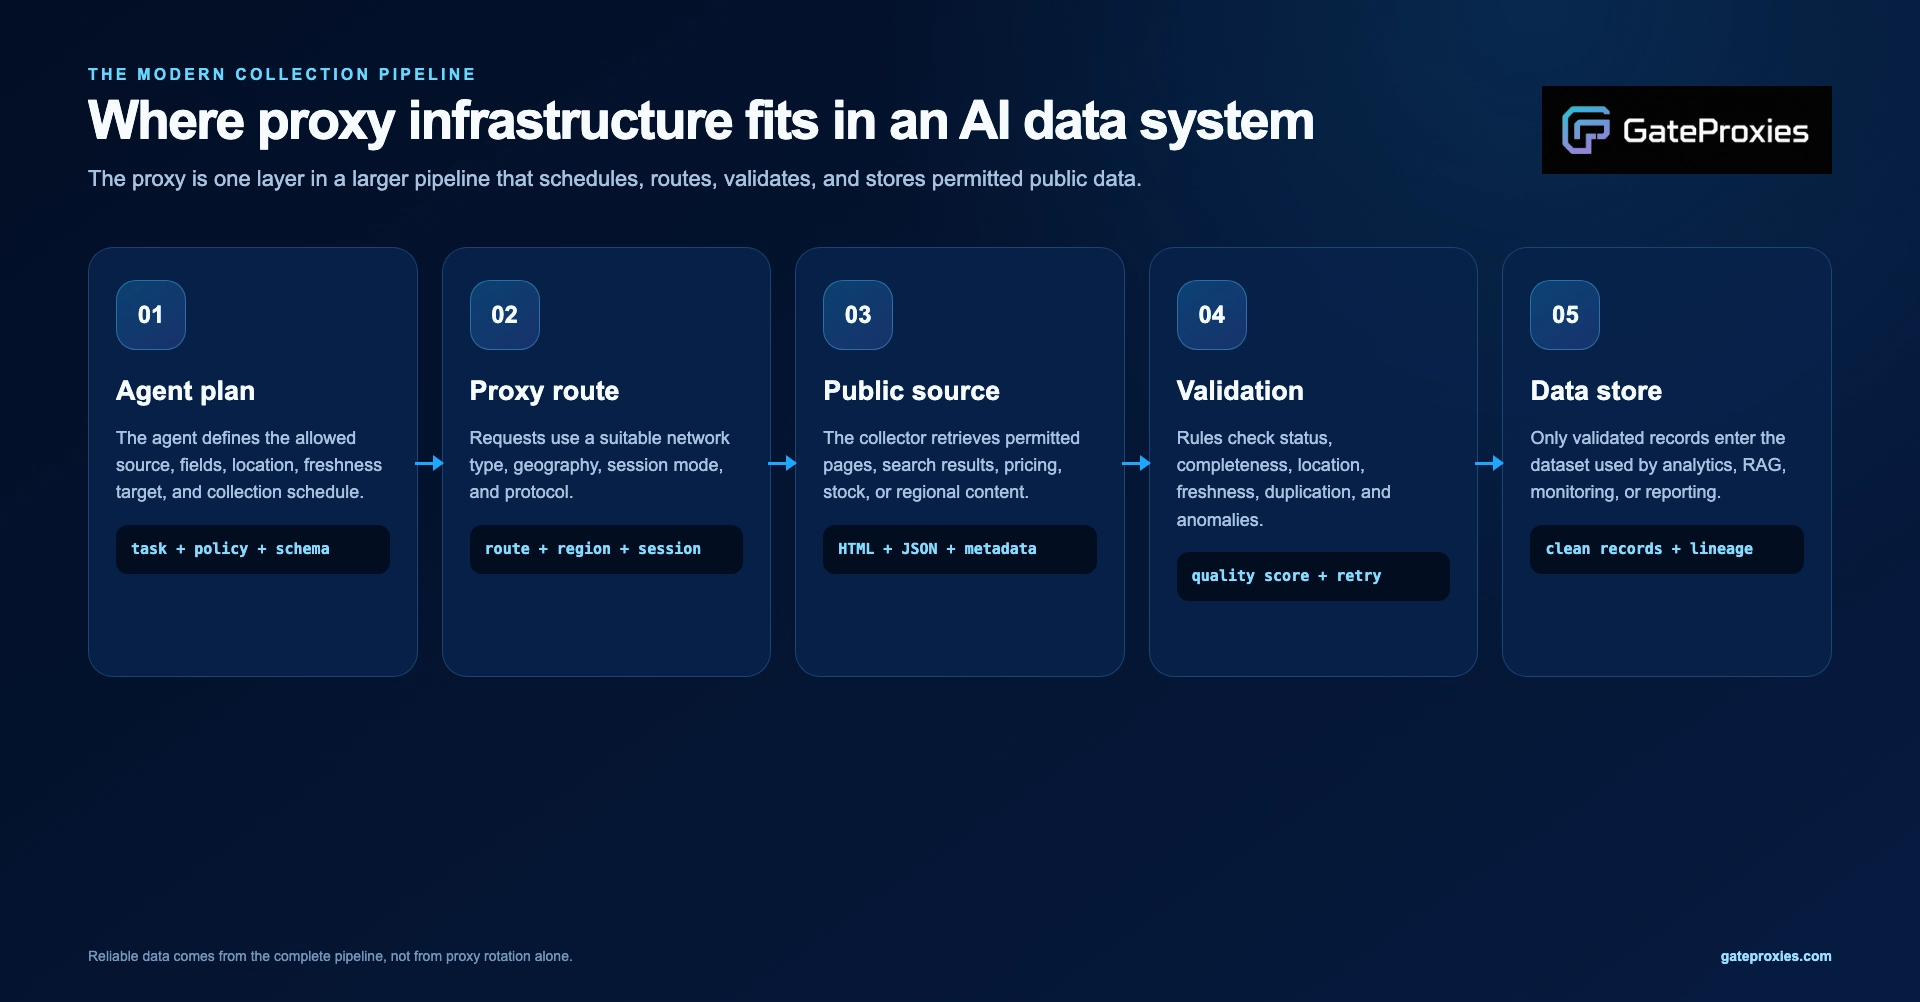Click "THE MODERN COLLECTION PIPELINE" eyebrow label

click(x=282, y=74)
